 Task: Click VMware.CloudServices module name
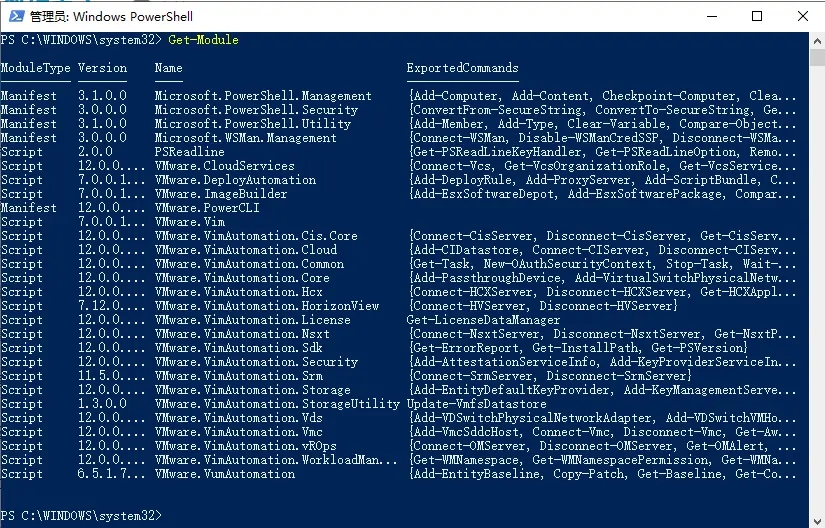point(225,166)
